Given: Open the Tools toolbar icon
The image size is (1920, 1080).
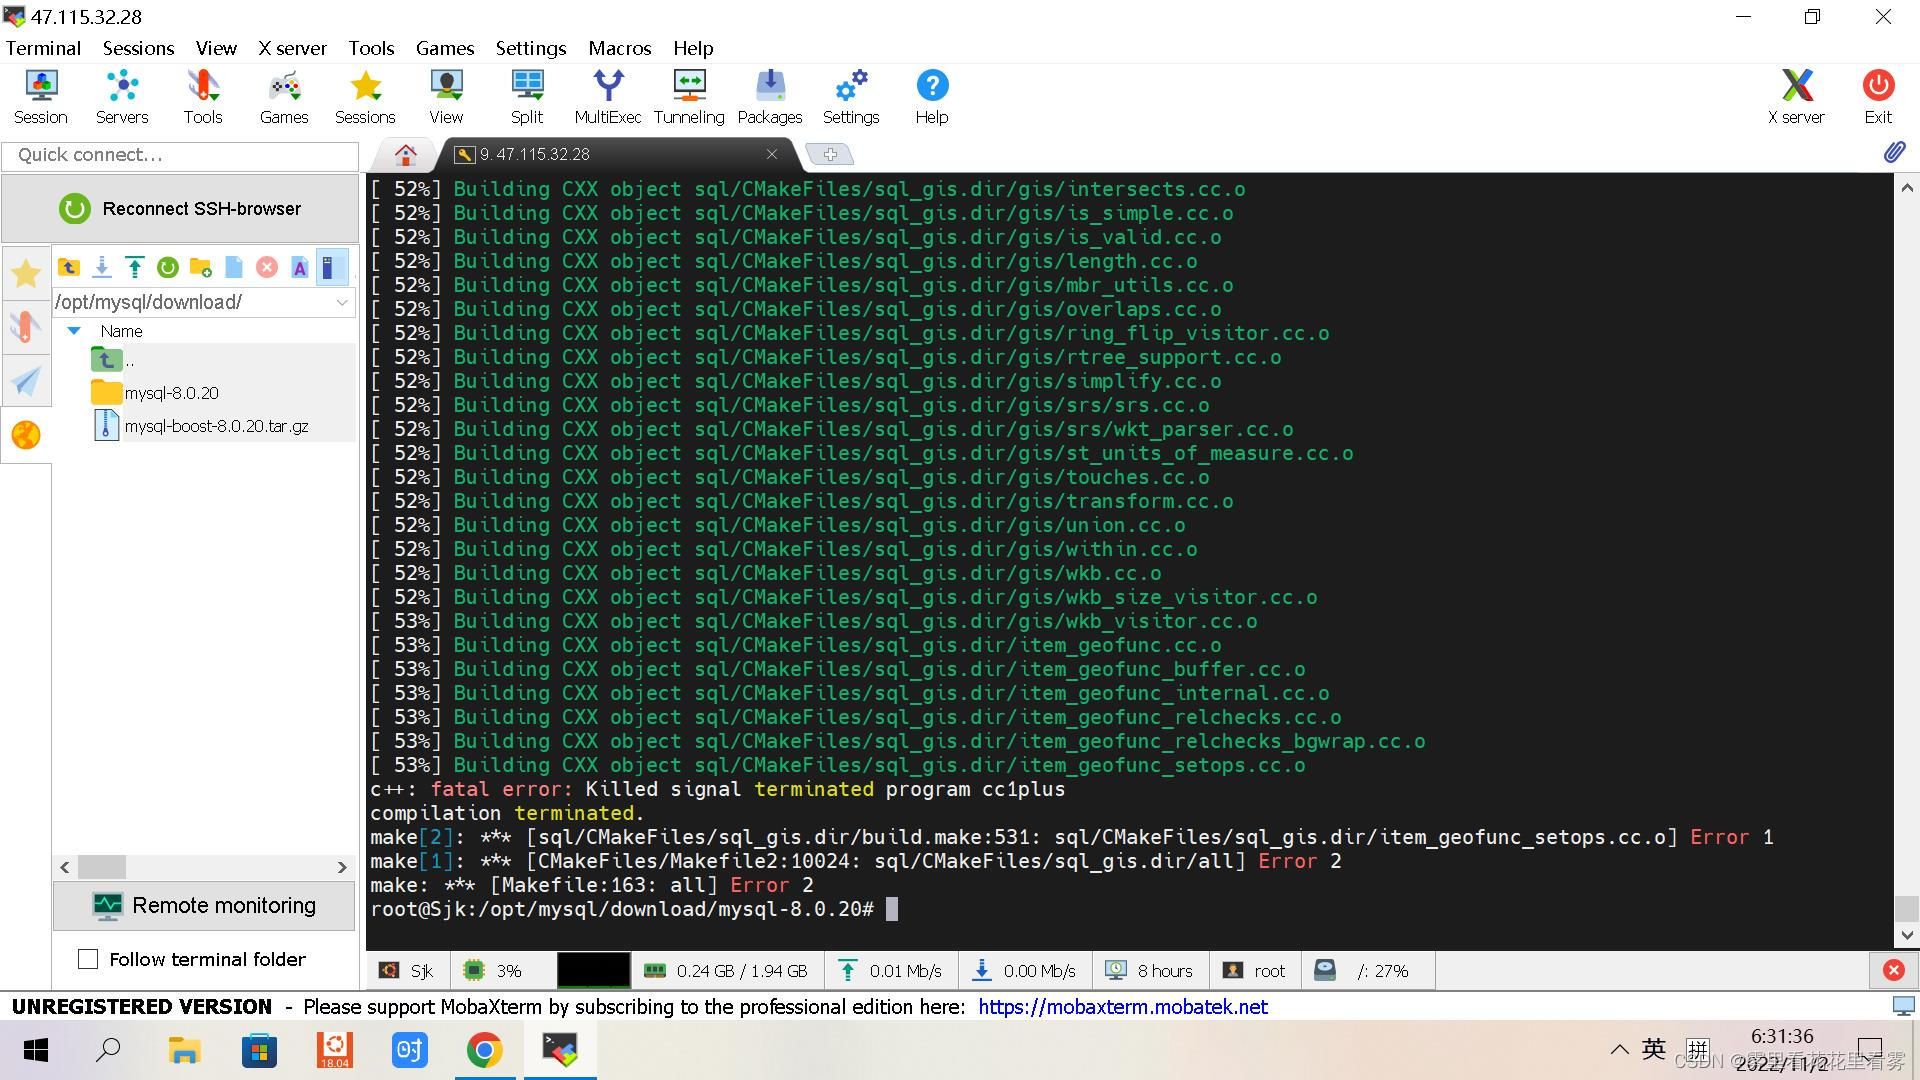Looking at the screenshot, I should tap(203, 97).
